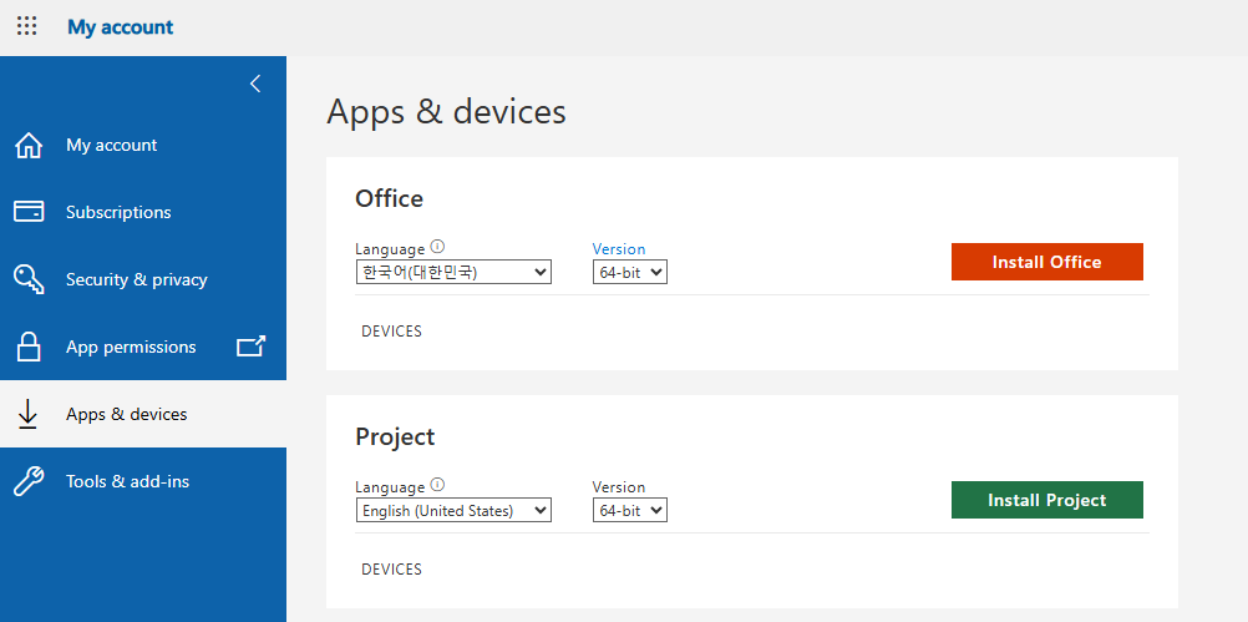
Task: Click the home icon beside My account
Action: click(29, 146)
